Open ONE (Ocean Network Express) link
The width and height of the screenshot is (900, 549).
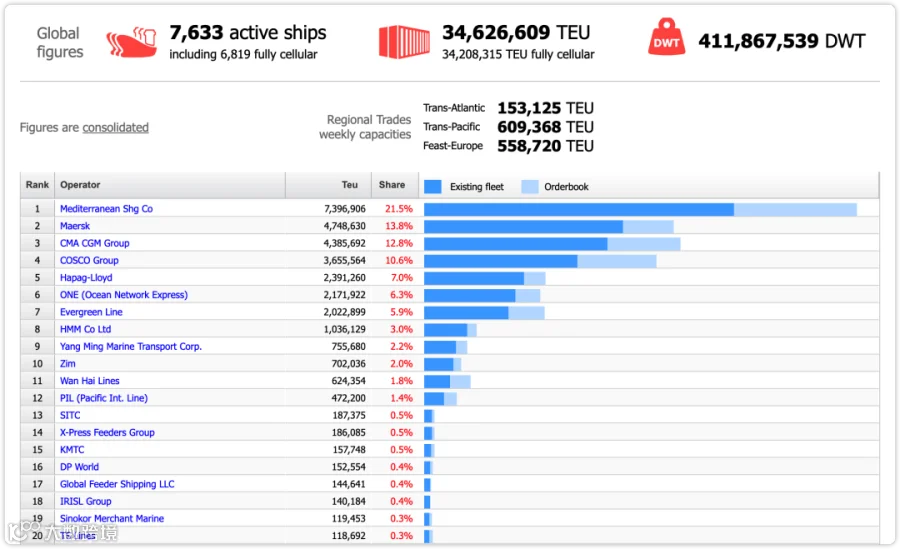click(x=123, y=295)
